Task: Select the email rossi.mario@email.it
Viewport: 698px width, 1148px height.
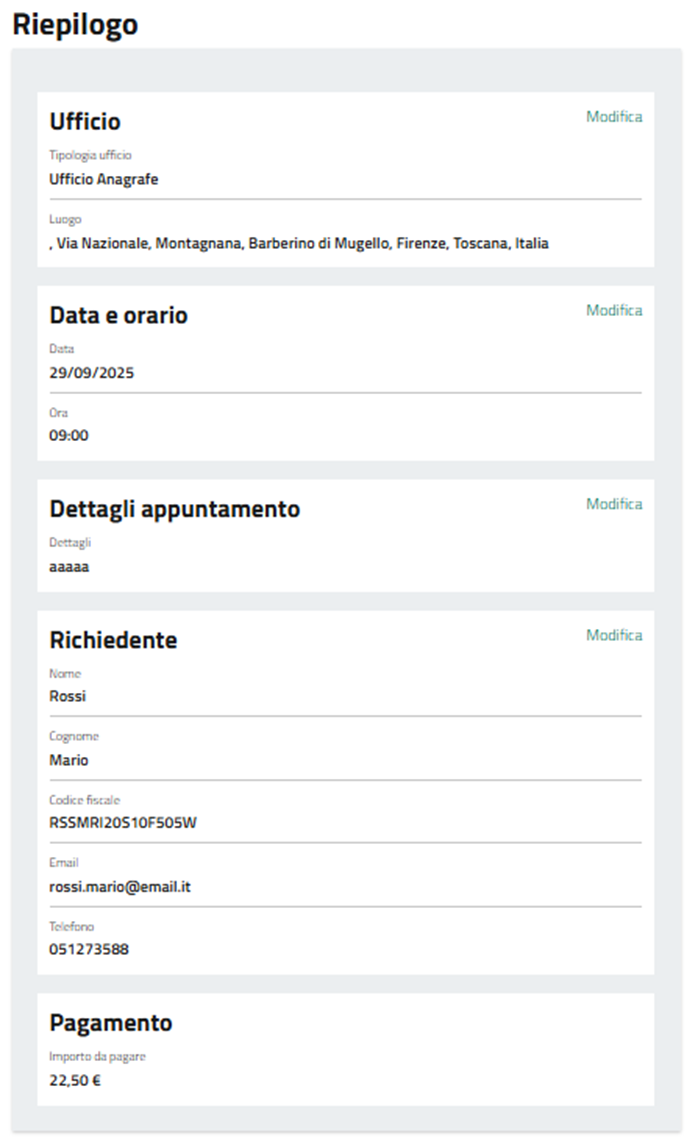Action: [x=120, y=886]
